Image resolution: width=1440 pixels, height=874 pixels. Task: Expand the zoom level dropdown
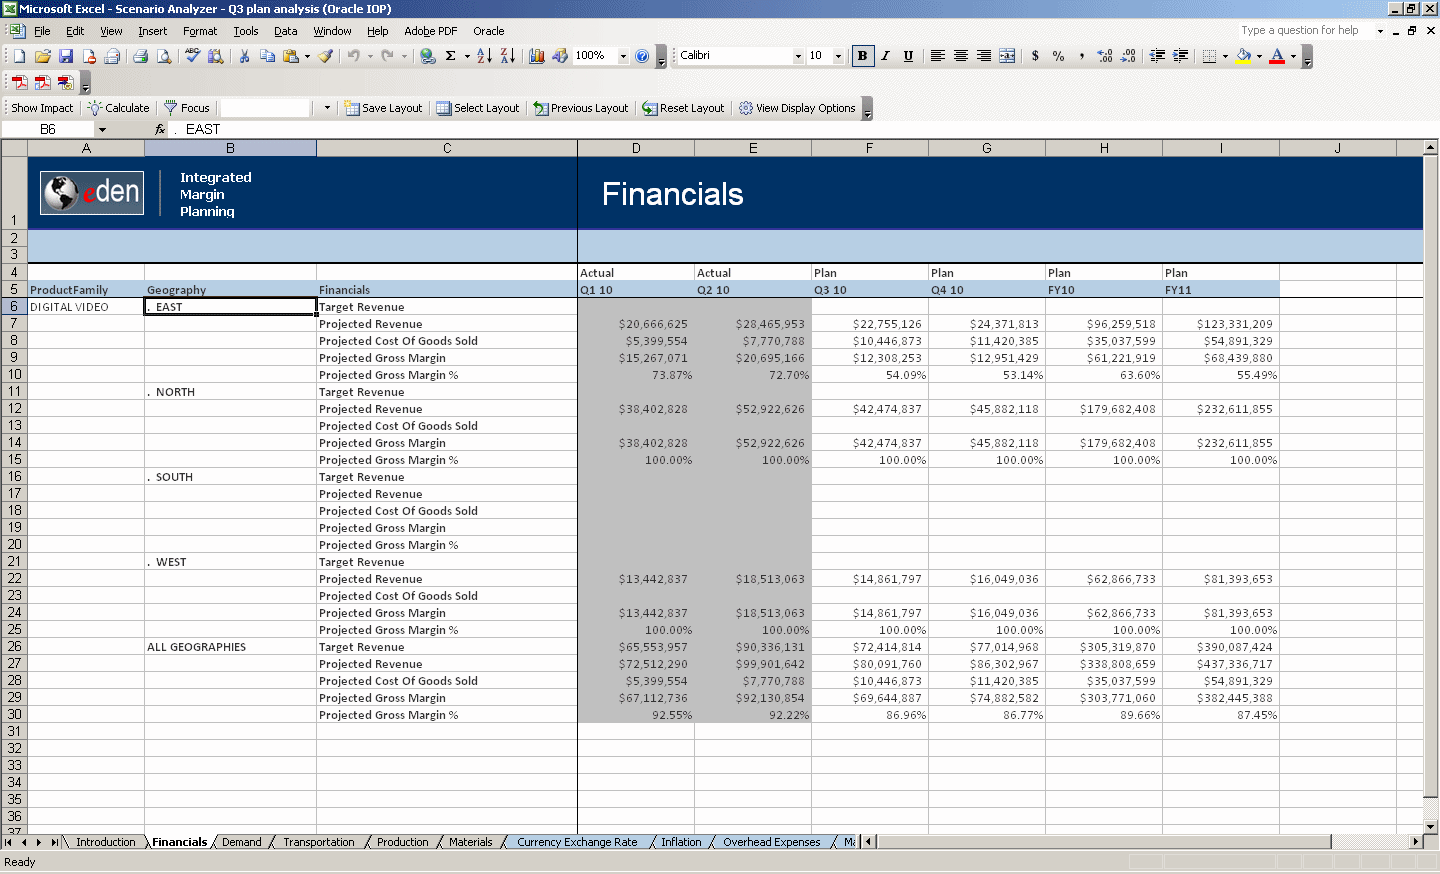tap(622, 56)
